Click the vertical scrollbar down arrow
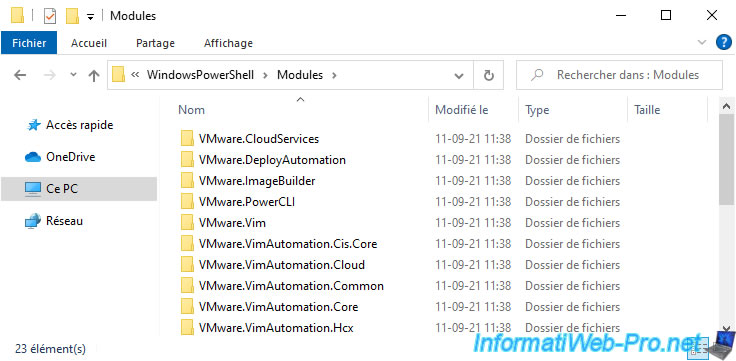 pos(726,328)
